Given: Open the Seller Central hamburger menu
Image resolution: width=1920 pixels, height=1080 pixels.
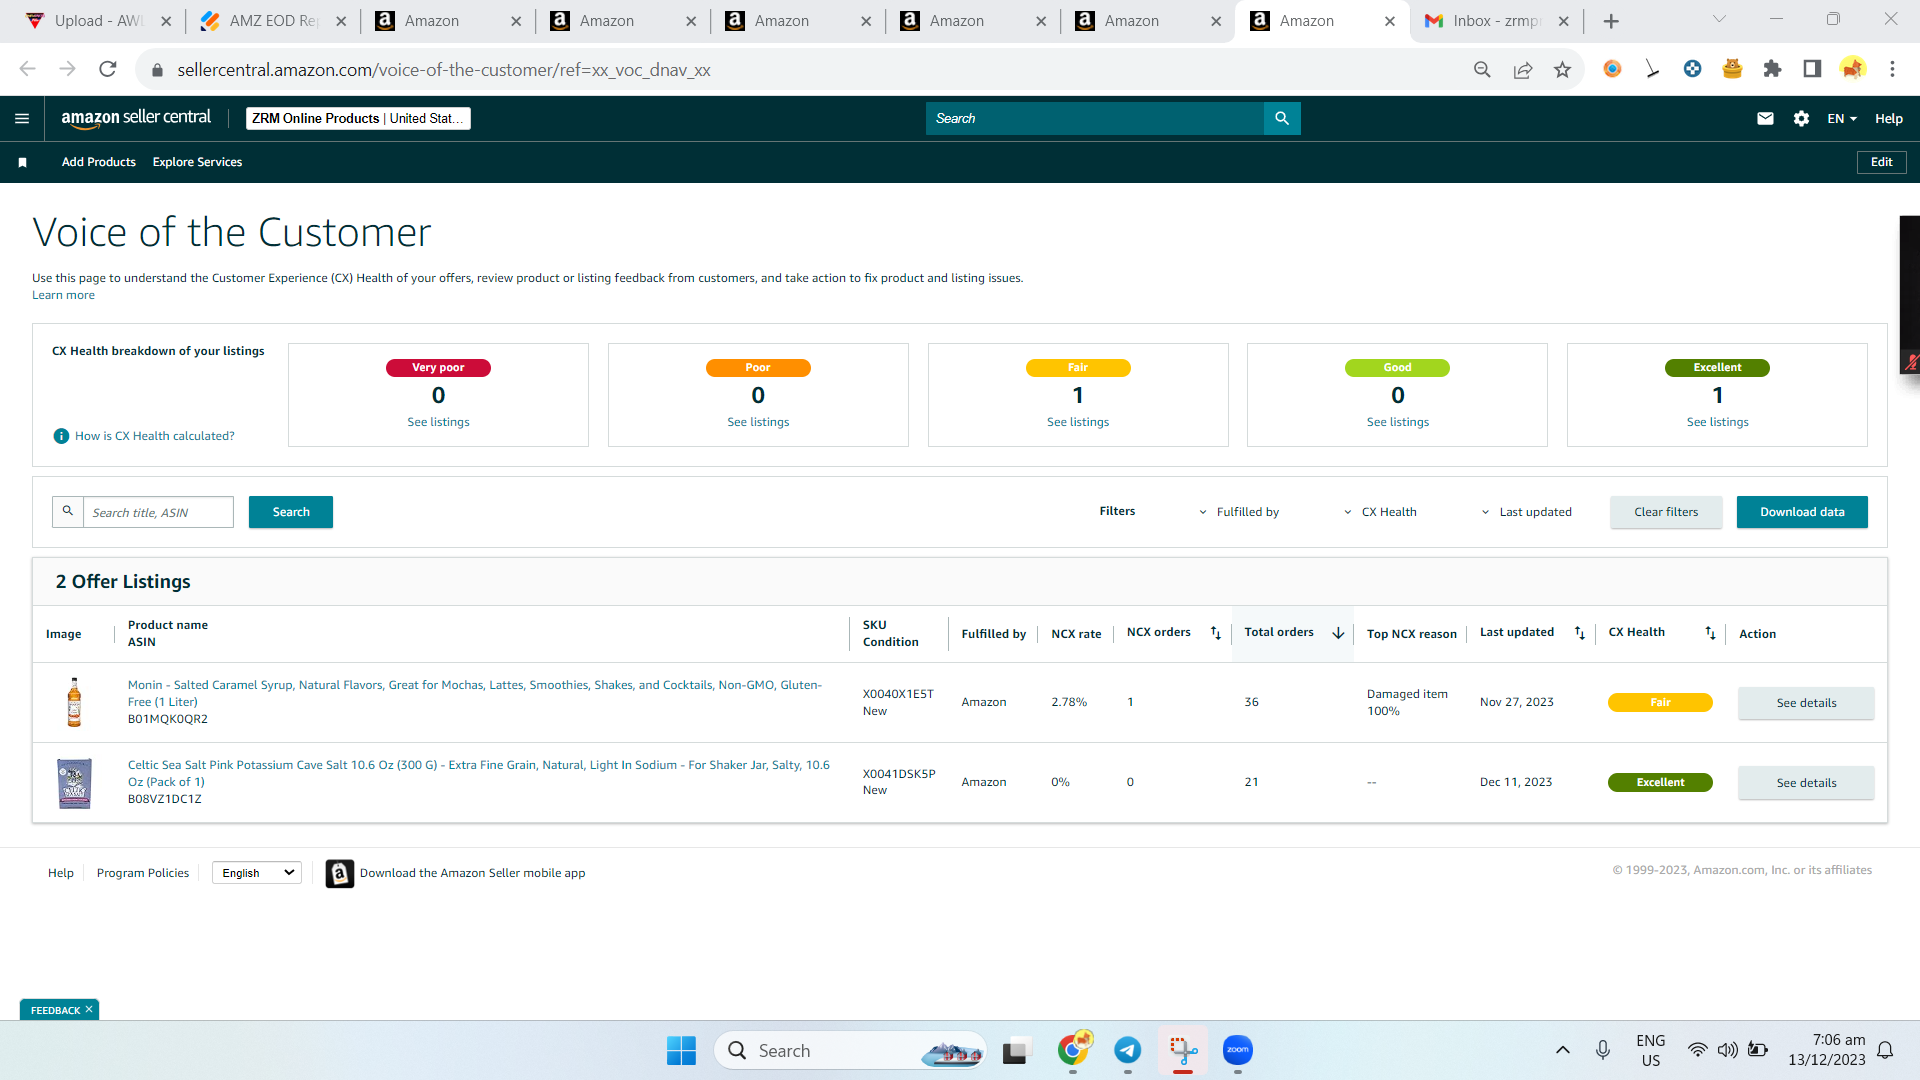Looking at the screenshot, I should [22, 119].
